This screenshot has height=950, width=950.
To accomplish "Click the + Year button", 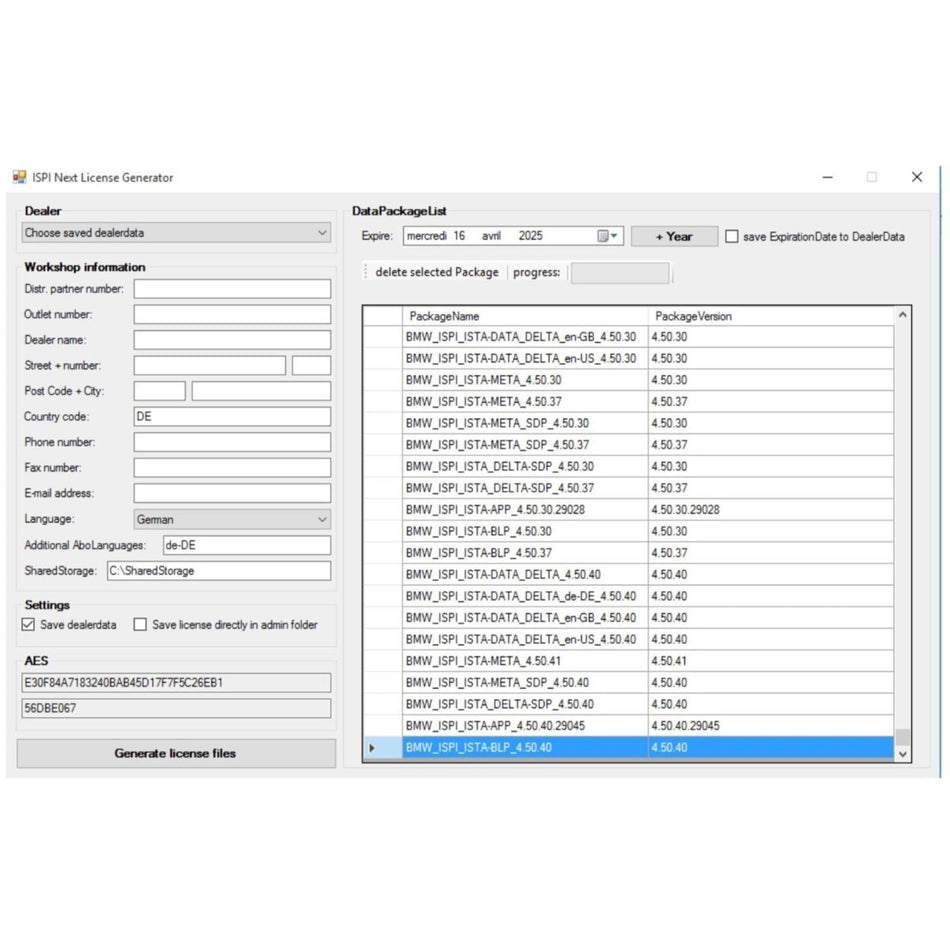I will [673, 236].
